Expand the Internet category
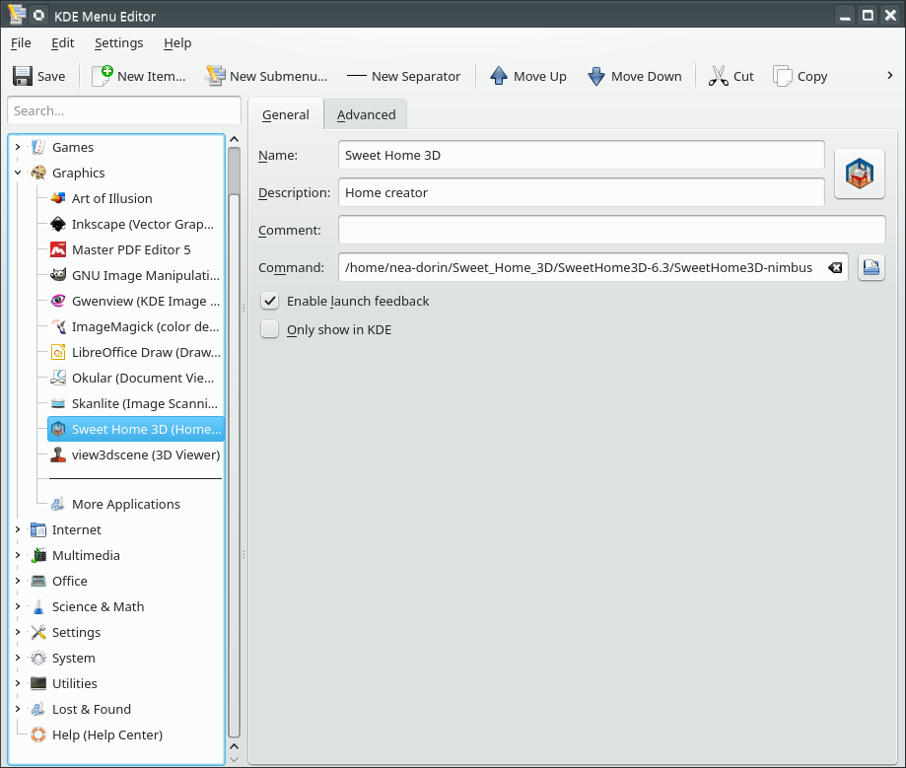The height and width of the screenshot is (768, 906). (17, 529)
